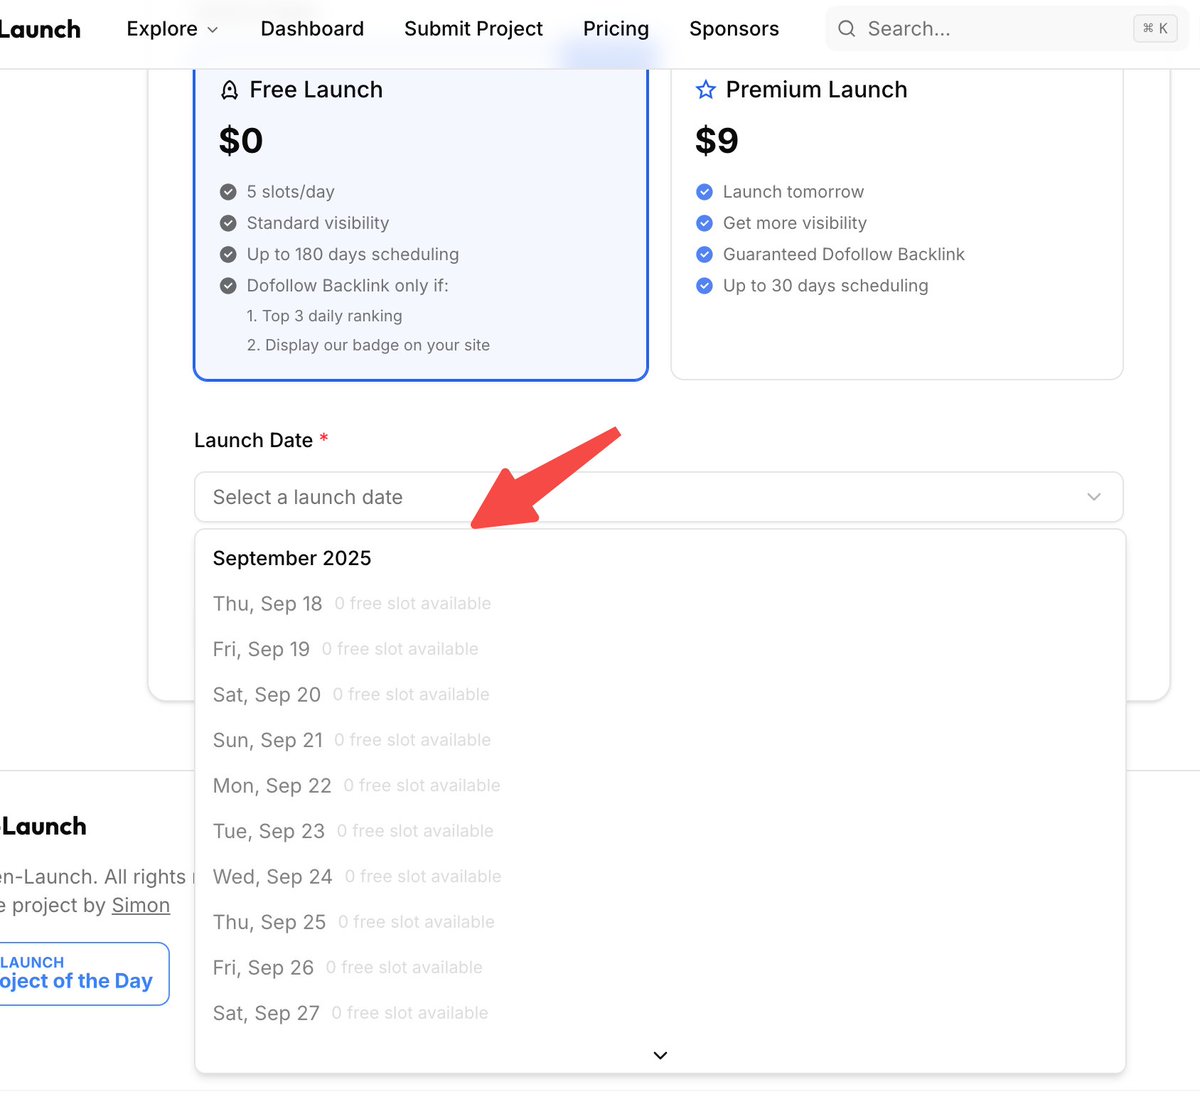The image size is (1200, 1099).
Task: Click the launch date dropdown chevron
Action: [x=1094, y=497]
